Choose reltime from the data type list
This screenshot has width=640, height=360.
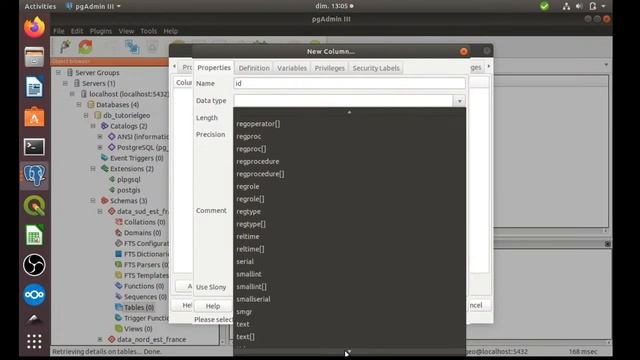pyautogui.click(x=248, y=237)
